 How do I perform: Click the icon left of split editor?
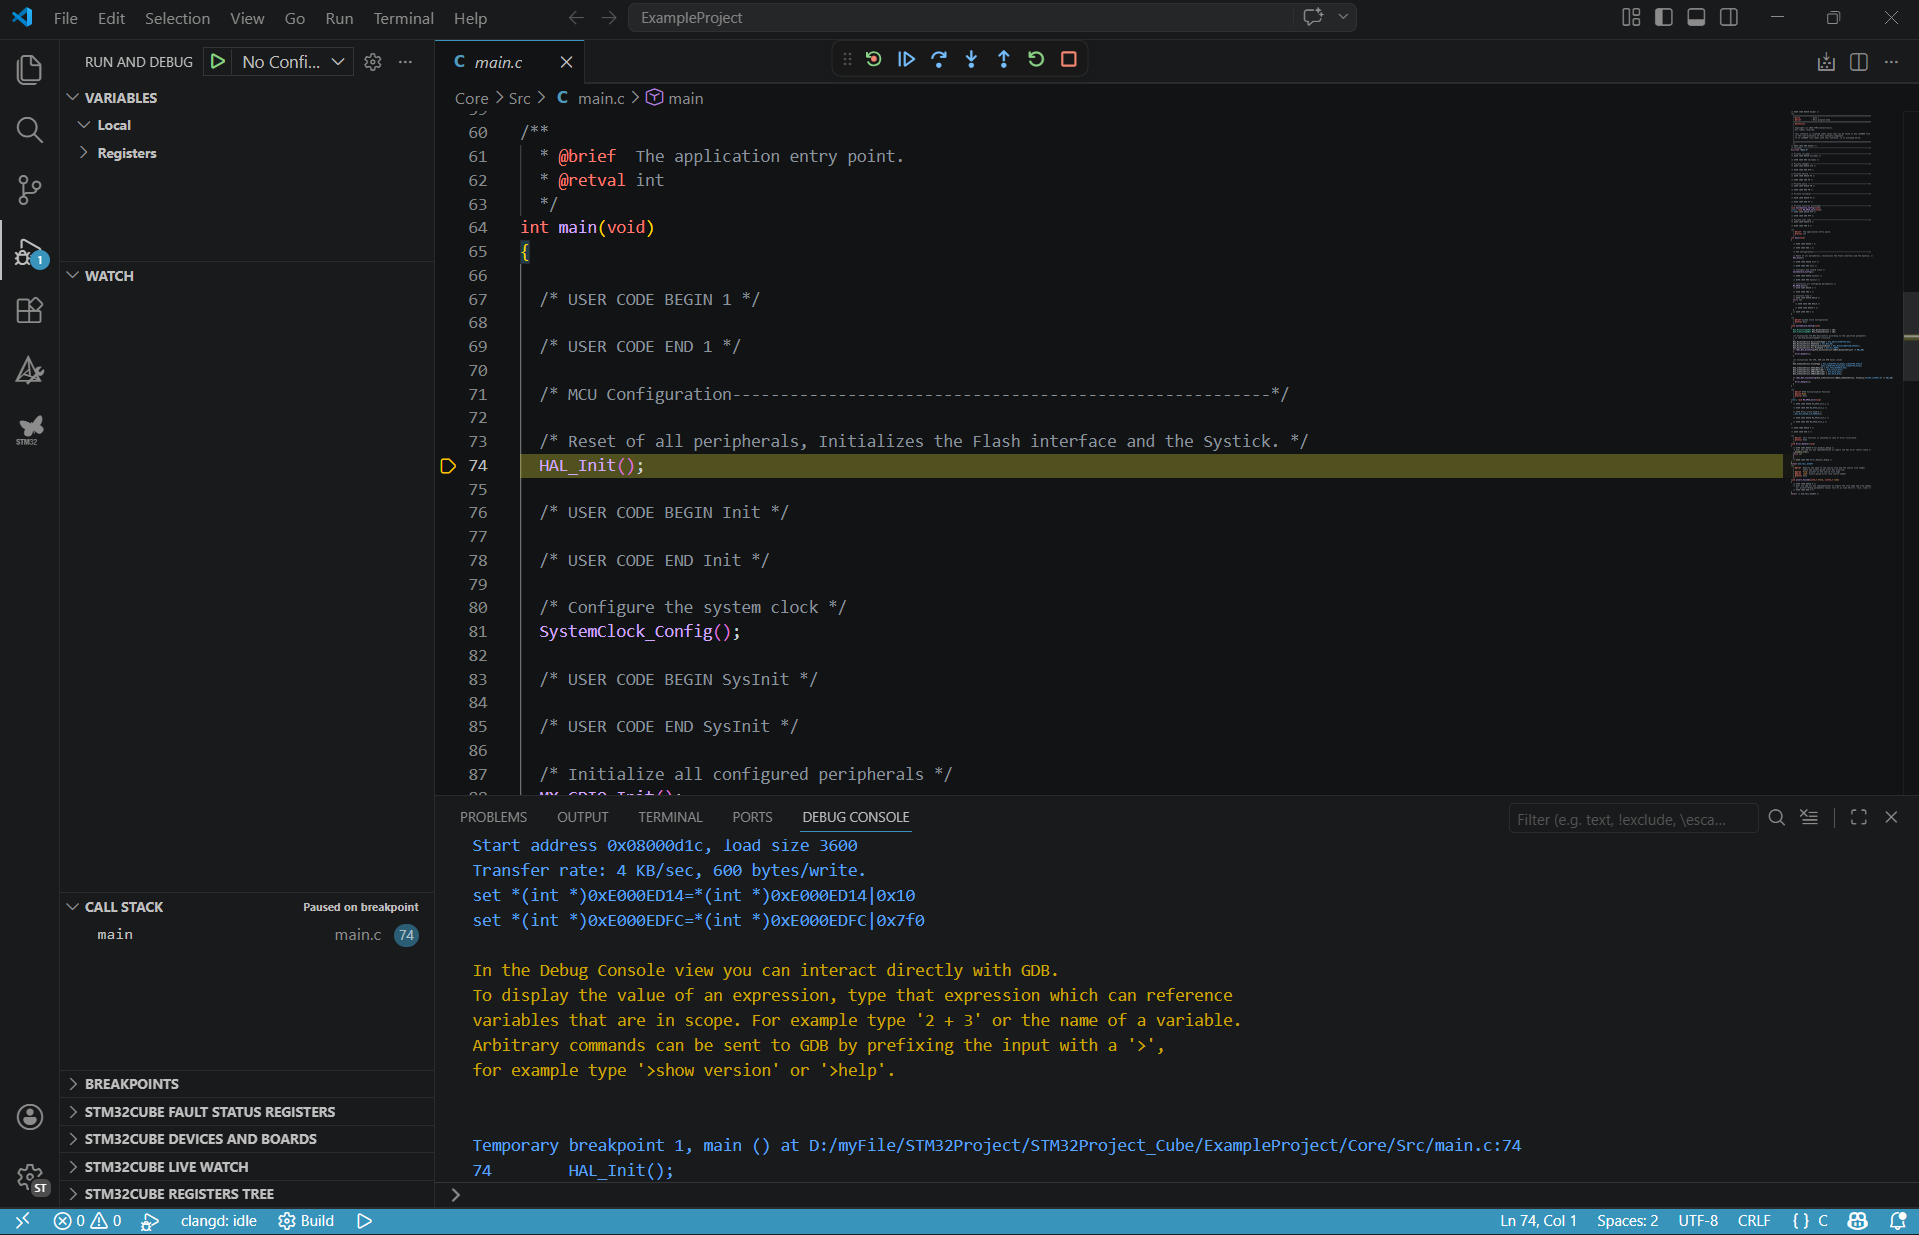[x=1826, y=62]
